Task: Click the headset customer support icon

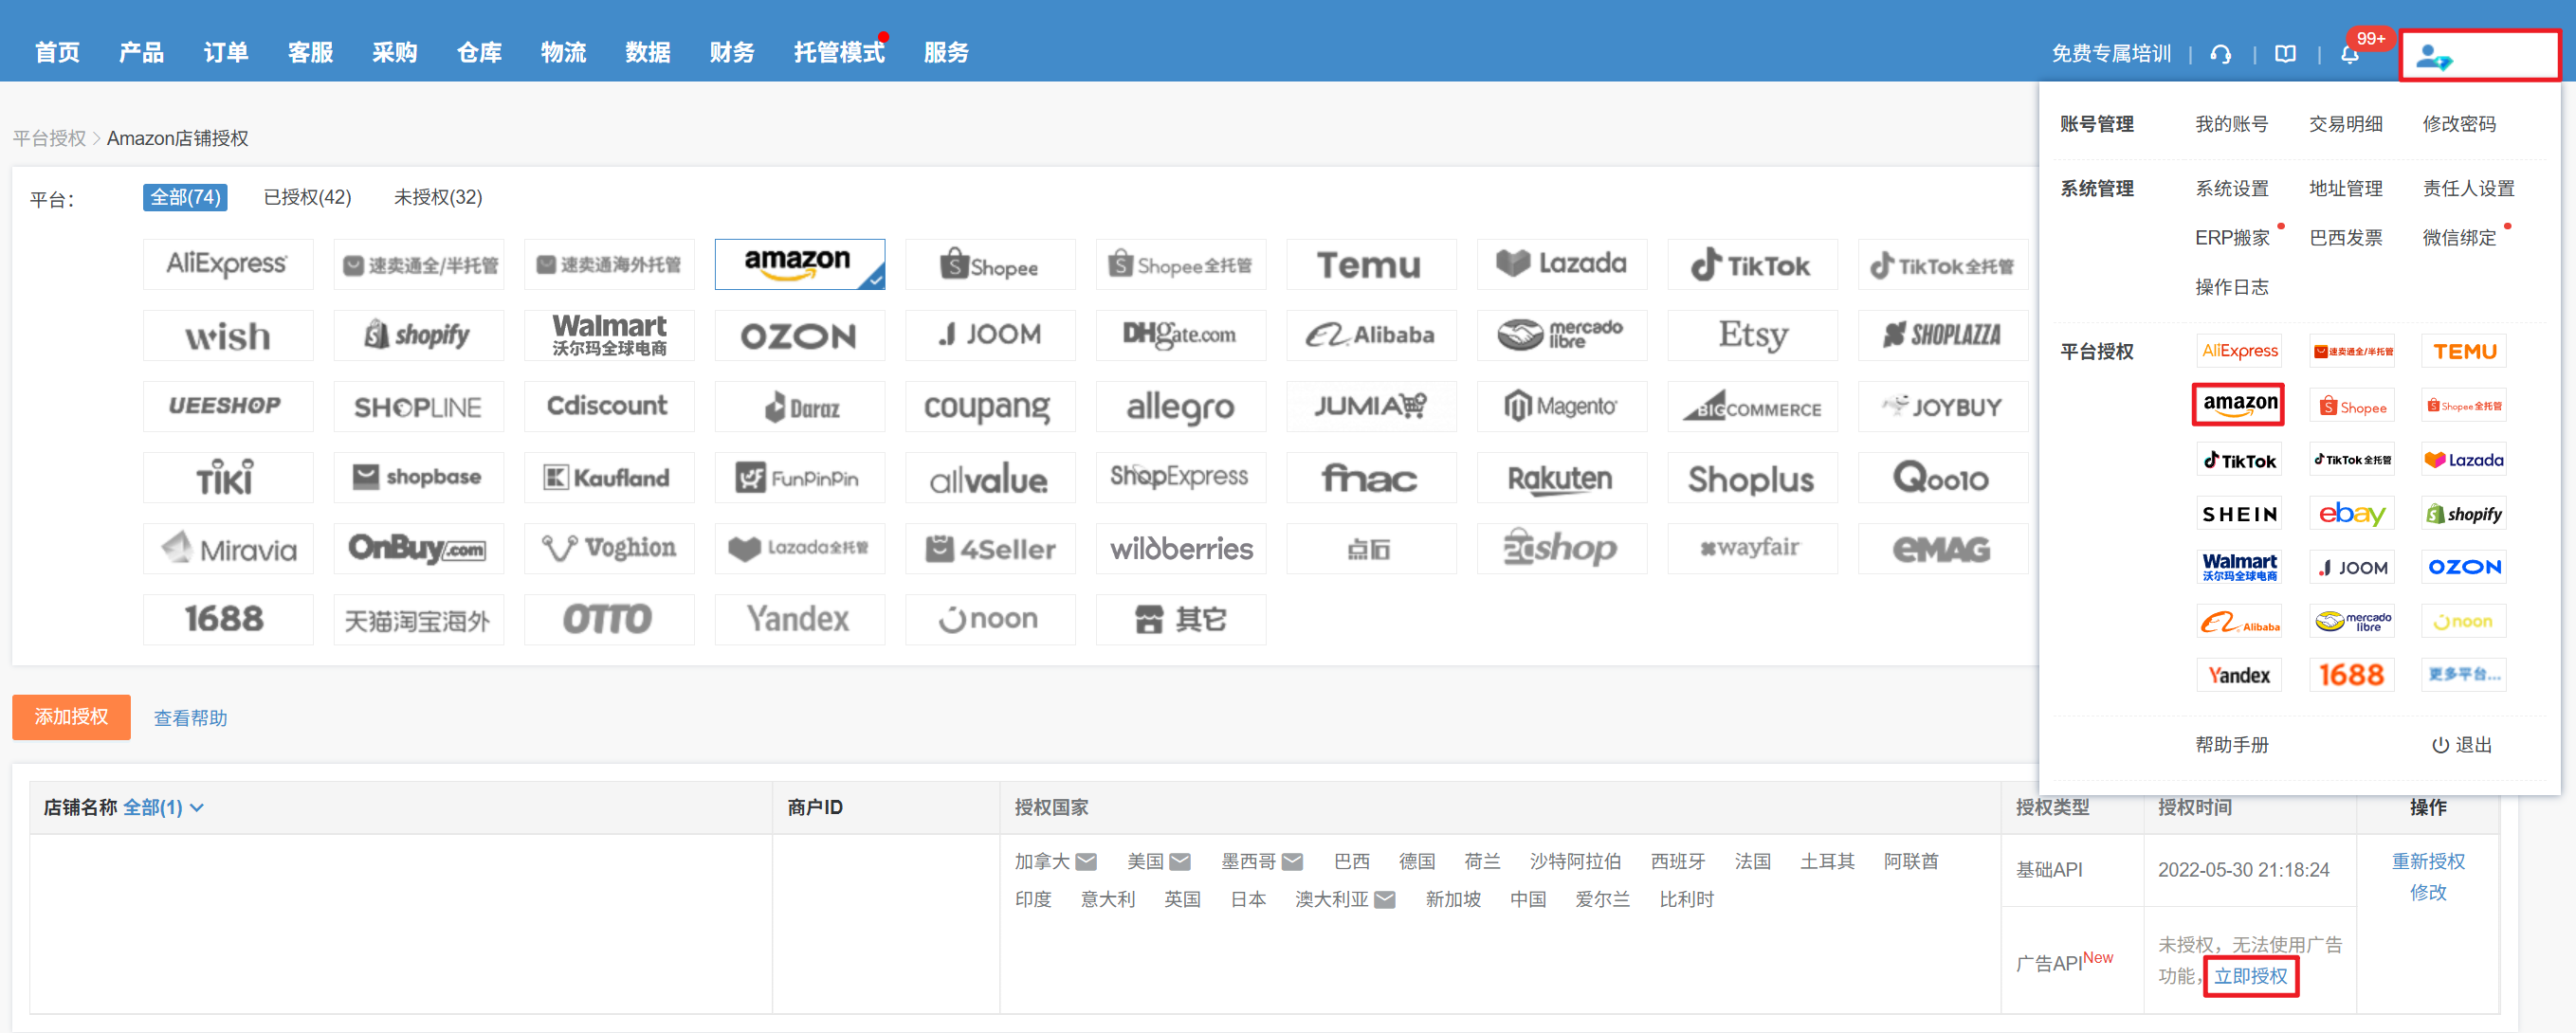Action: coord(2221,54)
